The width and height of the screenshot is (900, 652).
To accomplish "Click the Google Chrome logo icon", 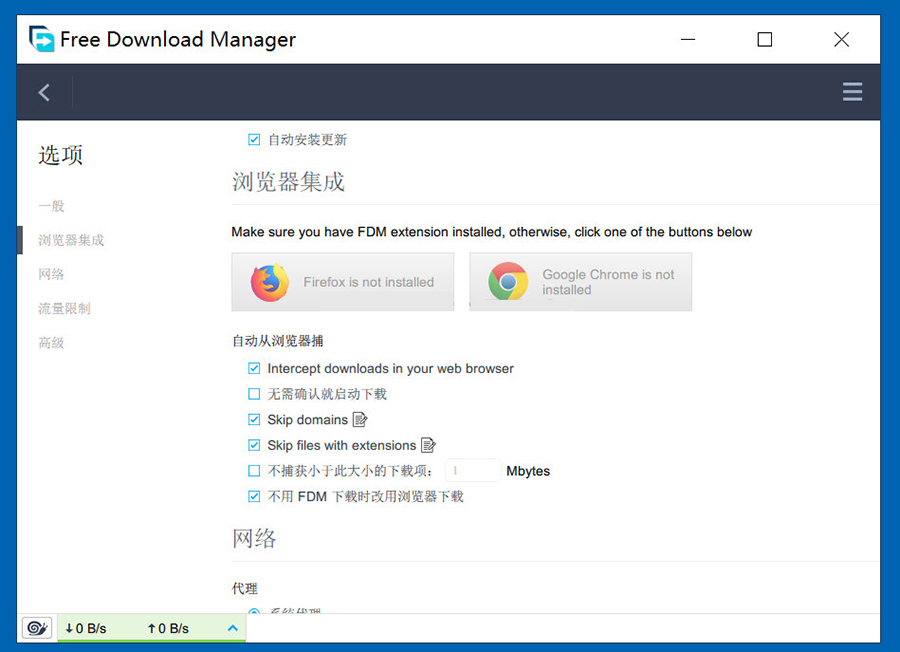I will click(x=508, y=282).
